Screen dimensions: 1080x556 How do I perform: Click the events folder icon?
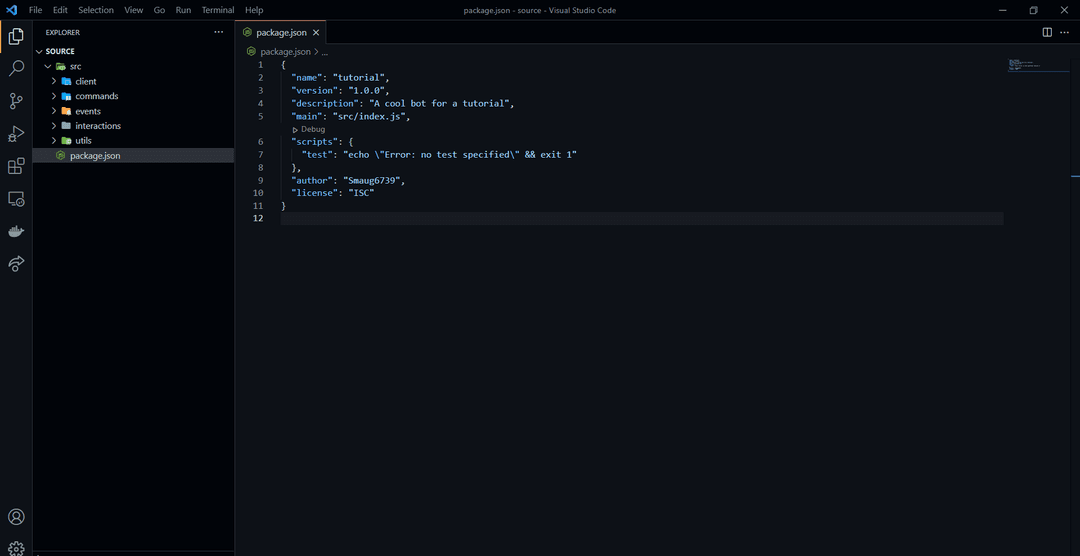coord(66,111)
